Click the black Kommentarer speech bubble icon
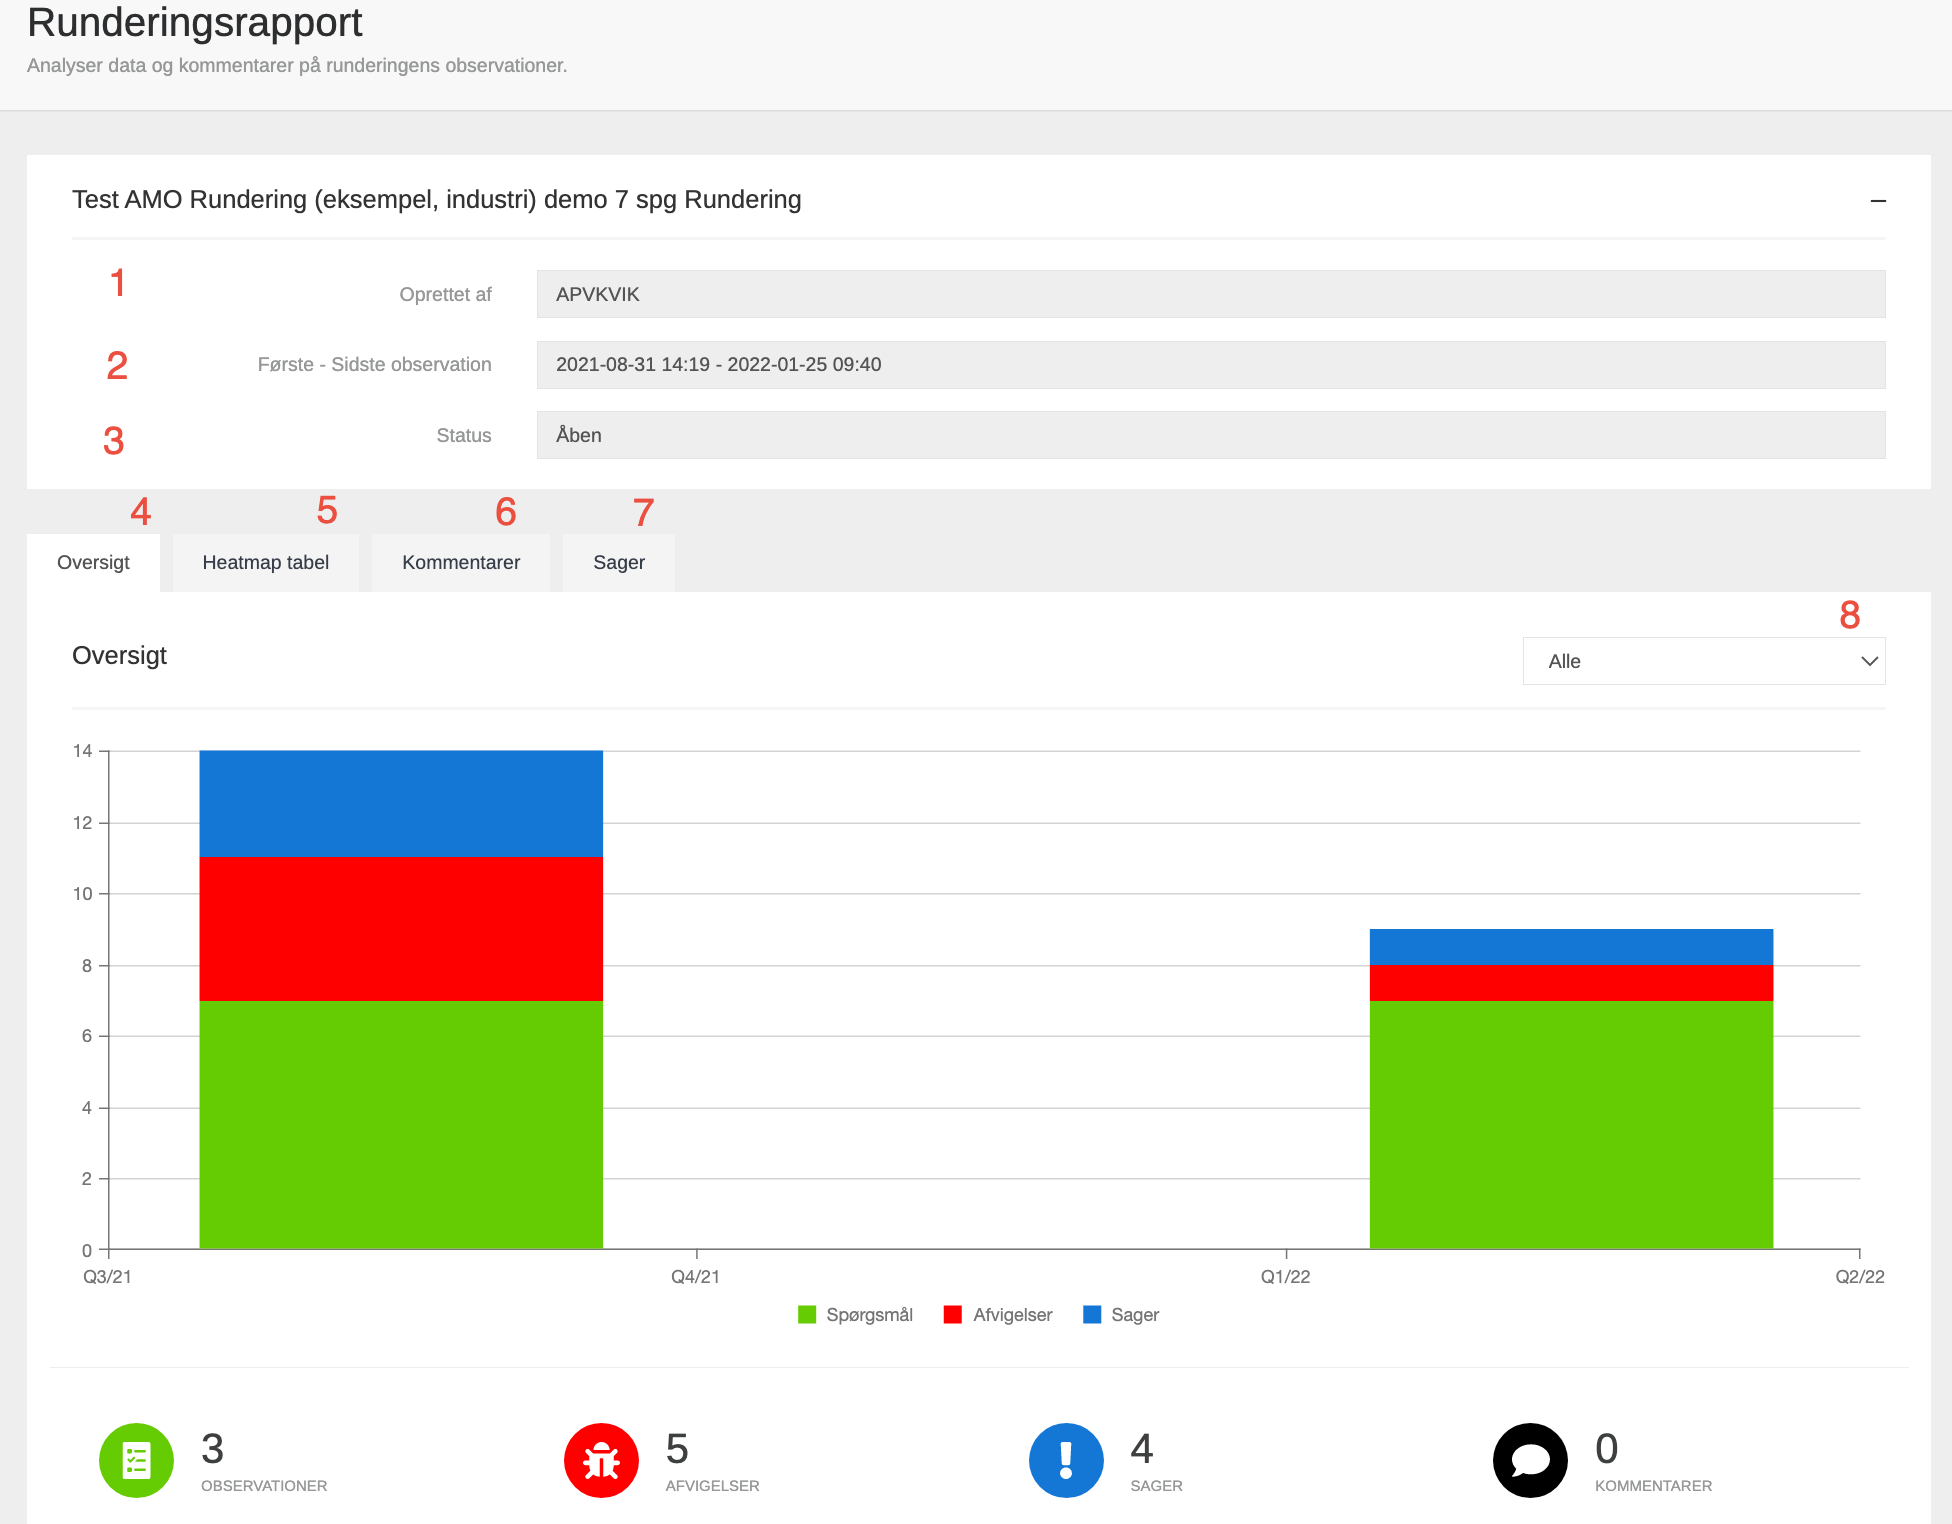The image size is (1952, 1524). pyautogui.click(x=1530, y=1460)
